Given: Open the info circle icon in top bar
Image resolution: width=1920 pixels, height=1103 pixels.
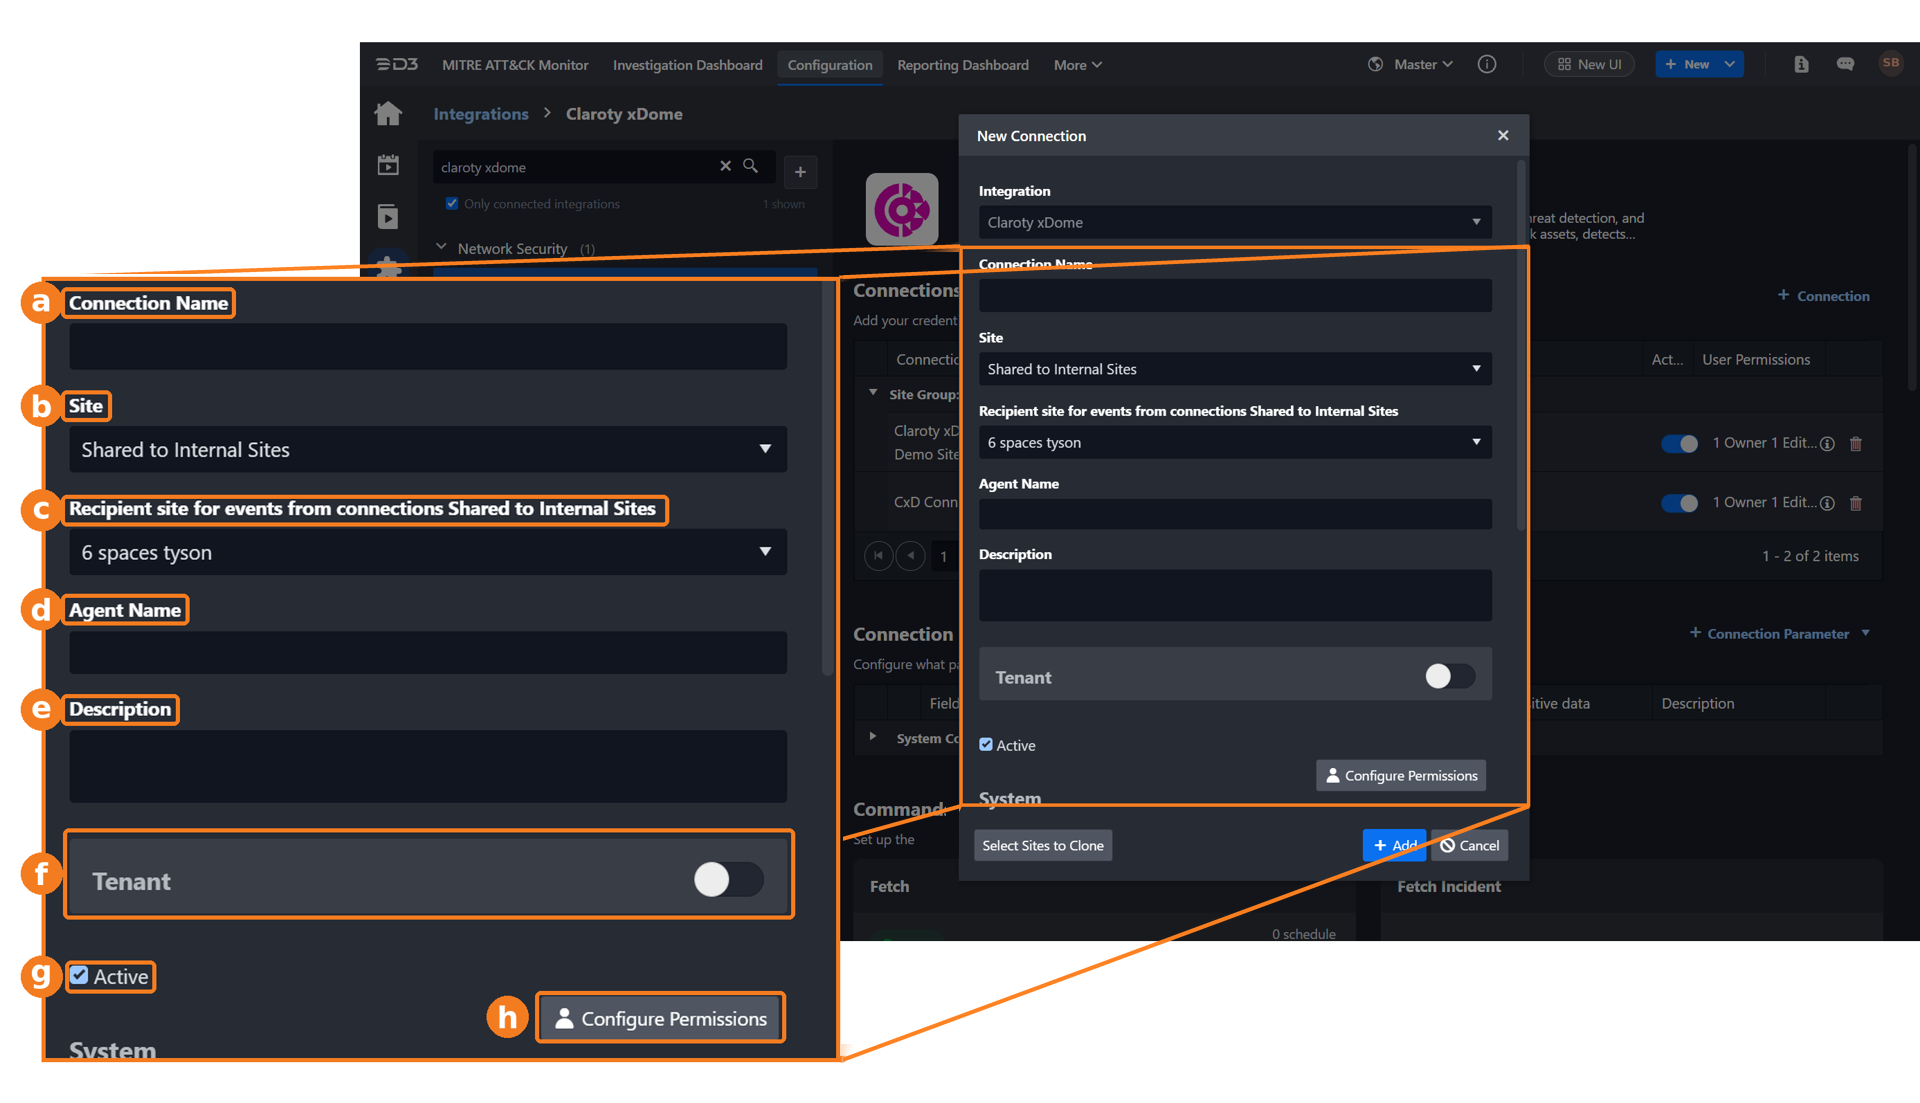Looking at the screenshot, I should tap(1487, 64).
